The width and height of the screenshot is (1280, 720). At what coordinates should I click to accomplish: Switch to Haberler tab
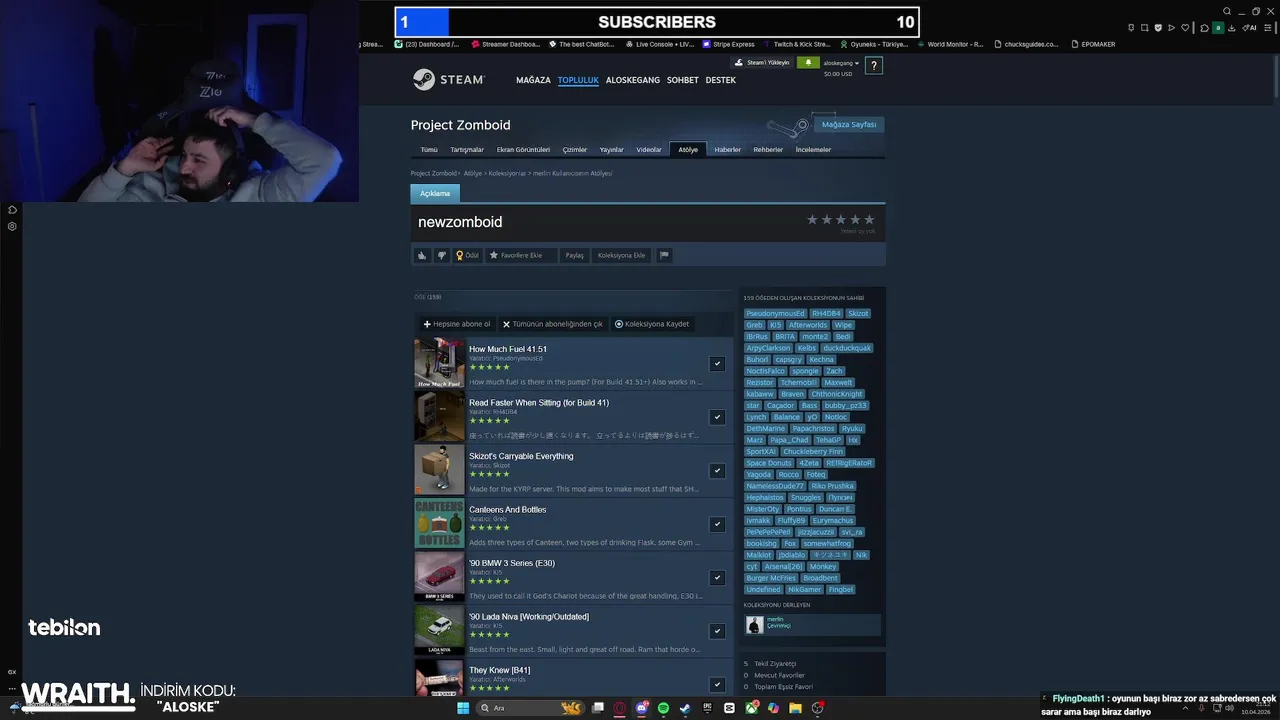pyautogui.click(x=728, y=150)
